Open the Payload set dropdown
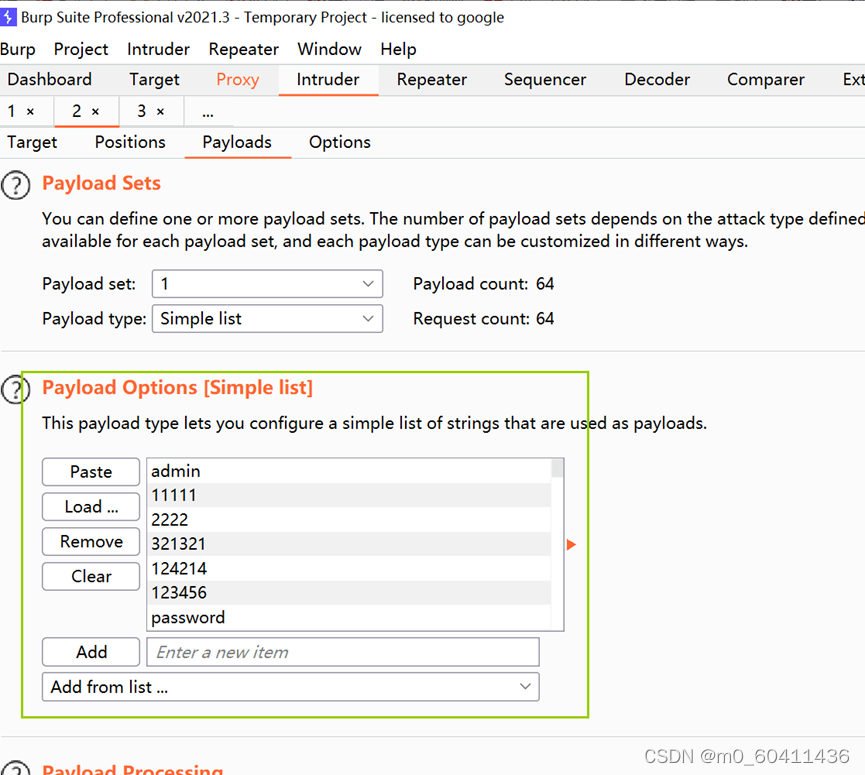 tap(268, 284)
